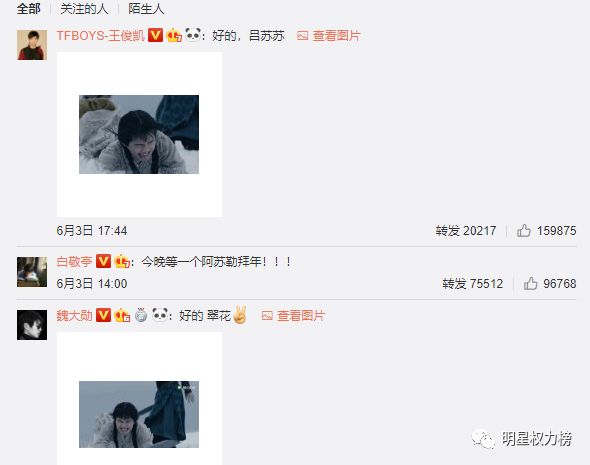Click the verified V badge beside 魏大勋
The height and width of the screenshot is (465, 590).
pos(103,315)
